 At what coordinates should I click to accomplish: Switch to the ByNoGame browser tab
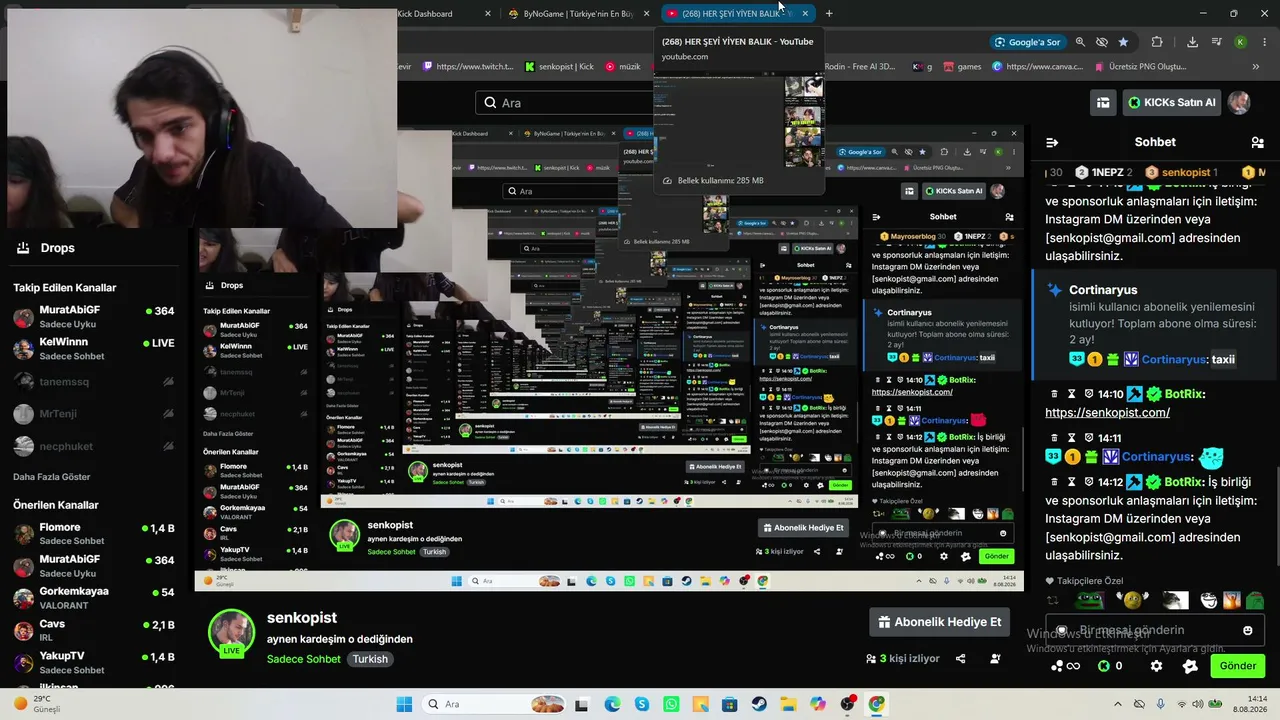(573, 13)
